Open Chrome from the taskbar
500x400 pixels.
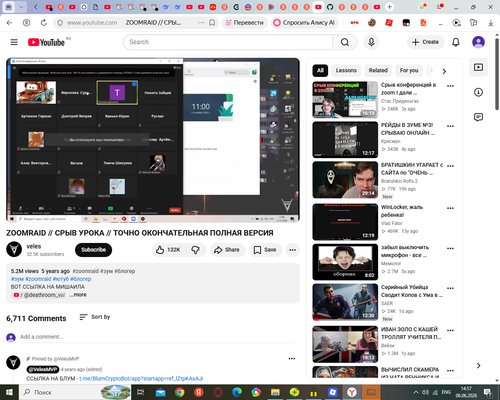[180, 392]
